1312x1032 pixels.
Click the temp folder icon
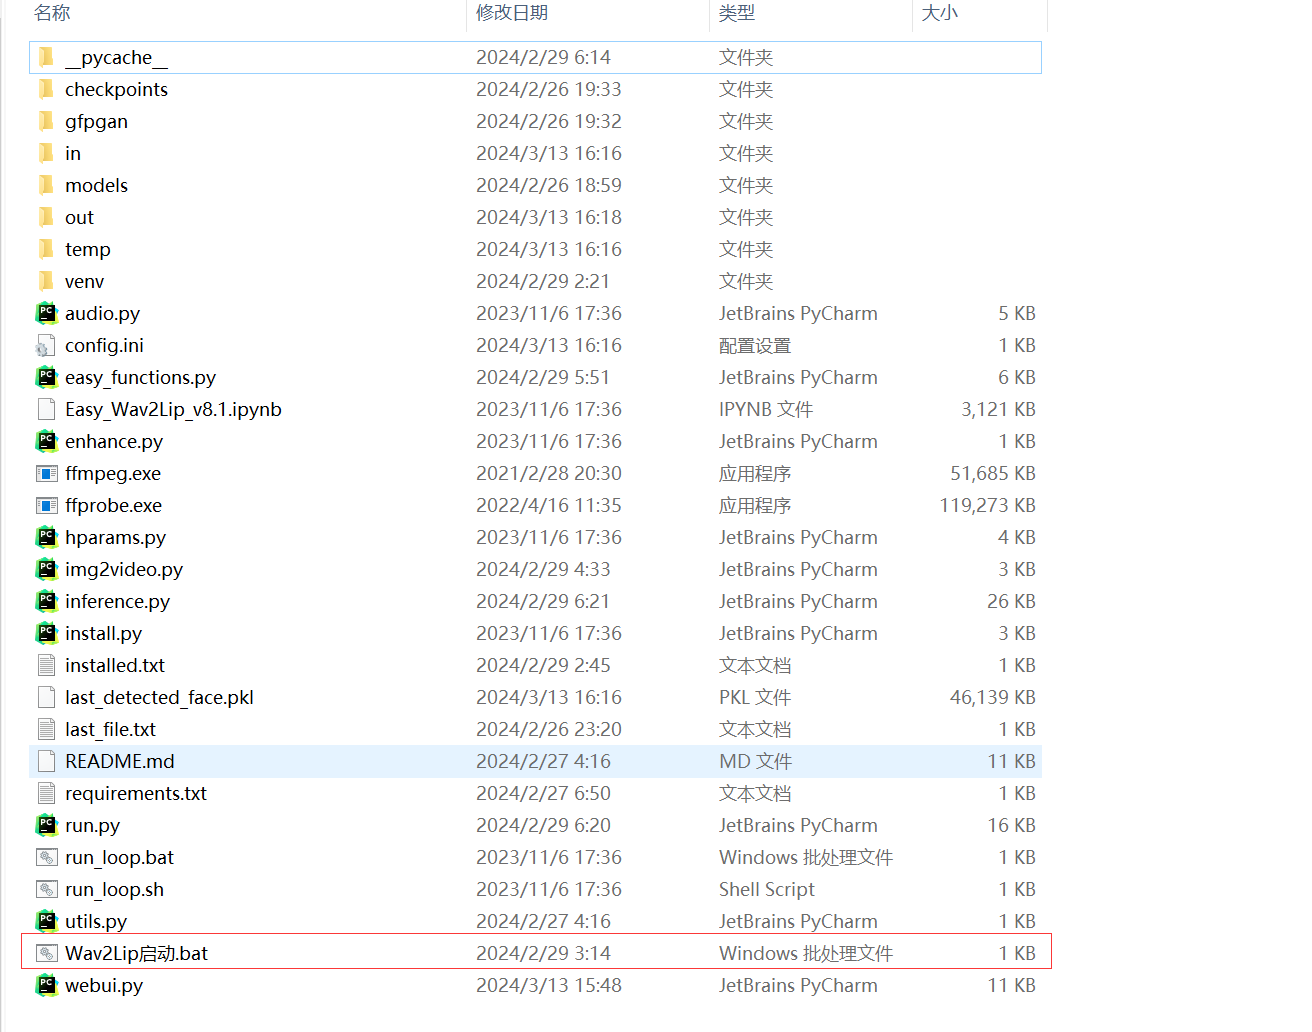pos(46,249)
